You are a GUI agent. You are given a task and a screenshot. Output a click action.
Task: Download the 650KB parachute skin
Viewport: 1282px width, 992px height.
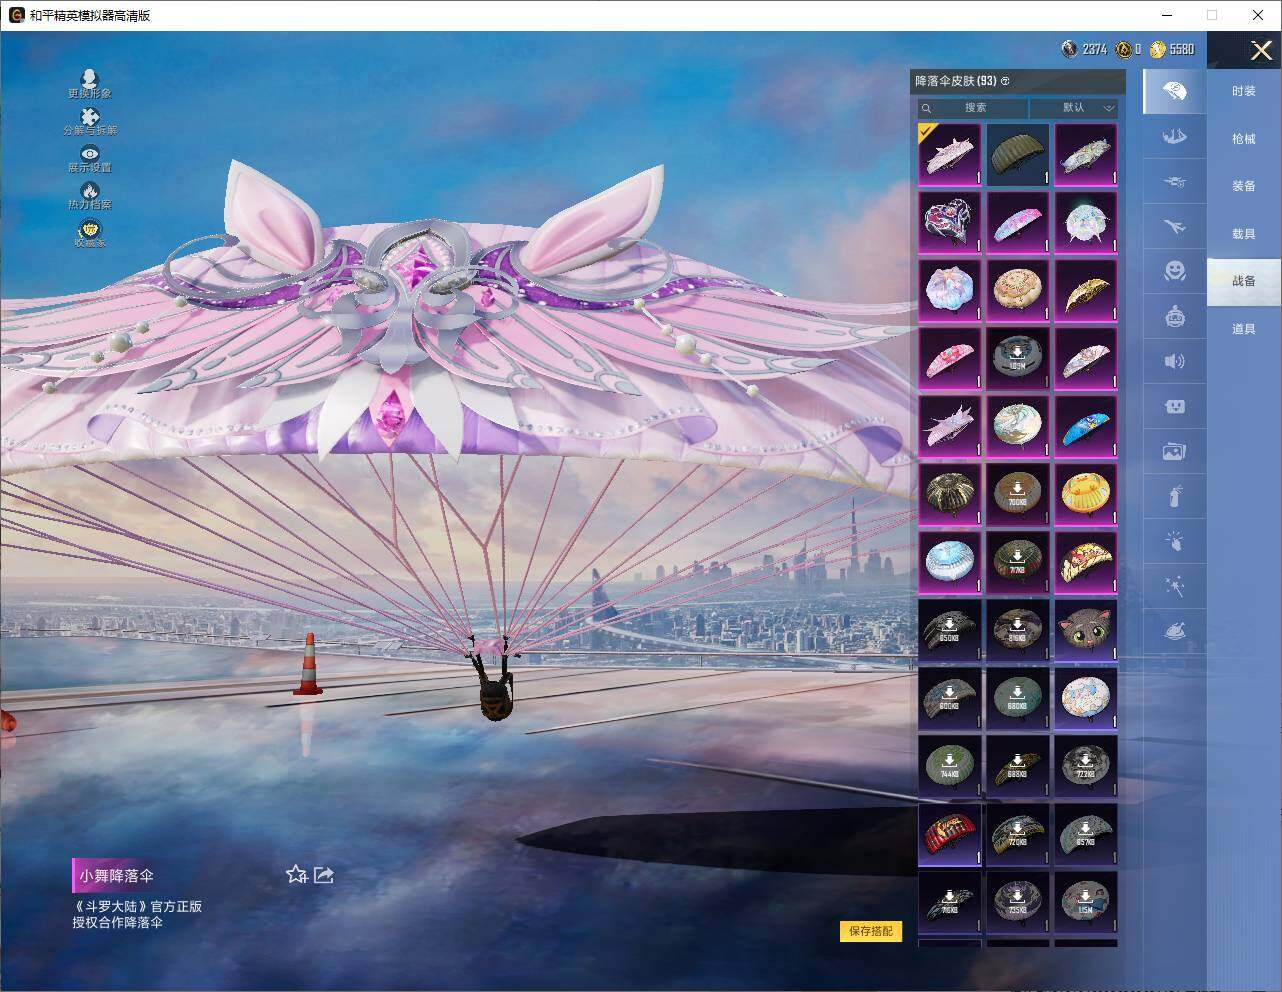click(x=949, y=631)
